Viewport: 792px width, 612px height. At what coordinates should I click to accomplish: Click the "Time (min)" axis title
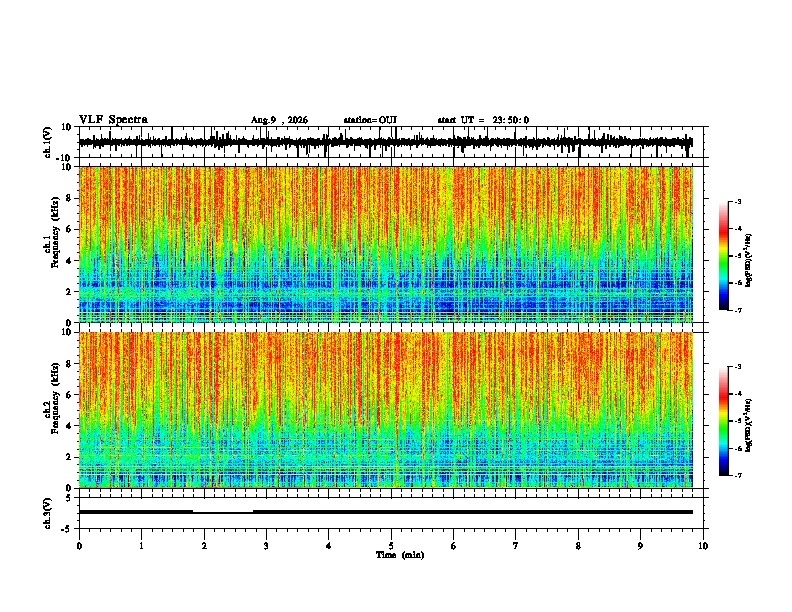(400, 555)
